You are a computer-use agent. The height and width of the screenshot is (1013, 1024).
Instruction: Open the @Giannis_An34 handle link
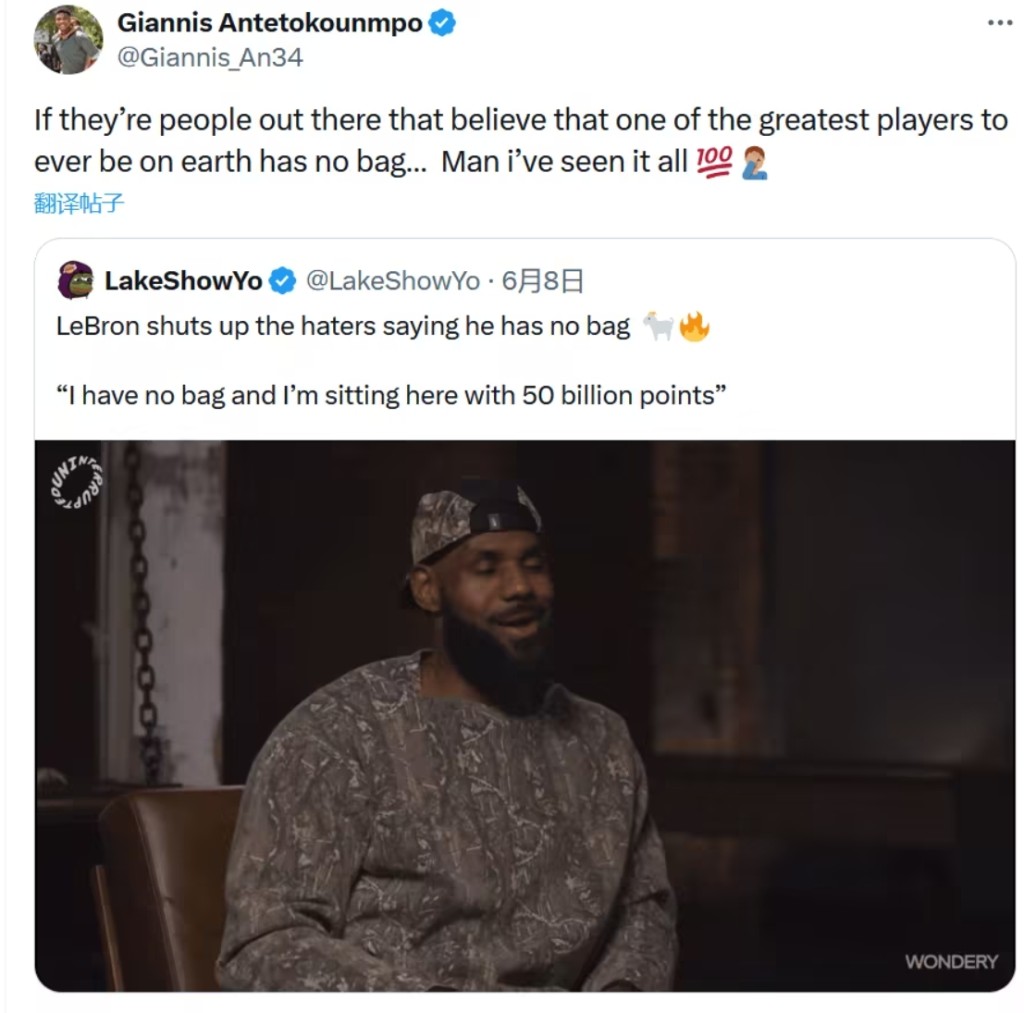[x=210, y=57]
